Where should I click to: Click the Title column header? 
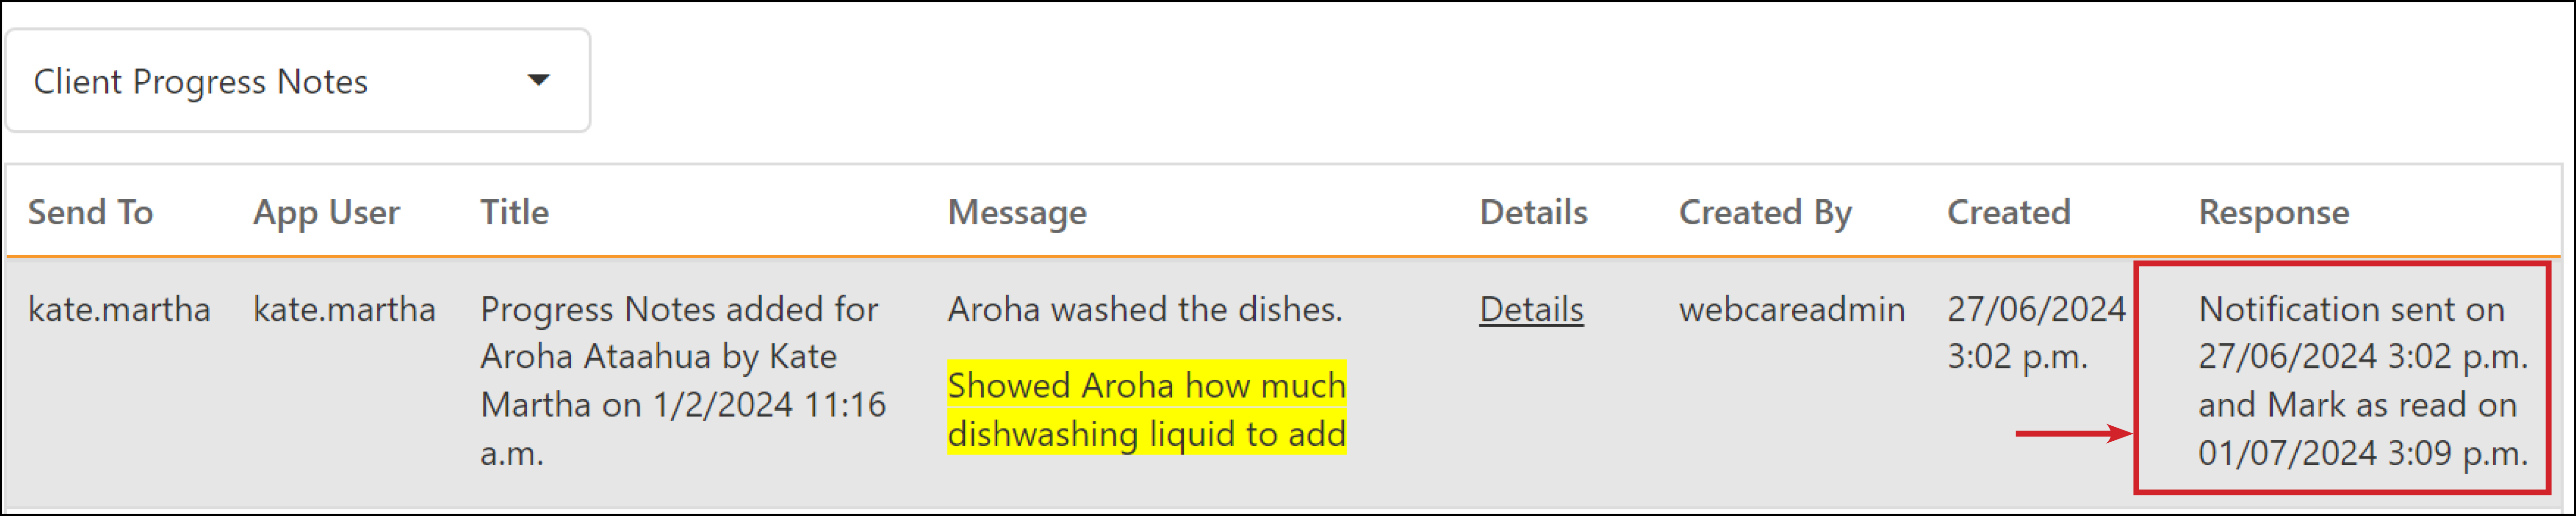click(x=514, y=212)
